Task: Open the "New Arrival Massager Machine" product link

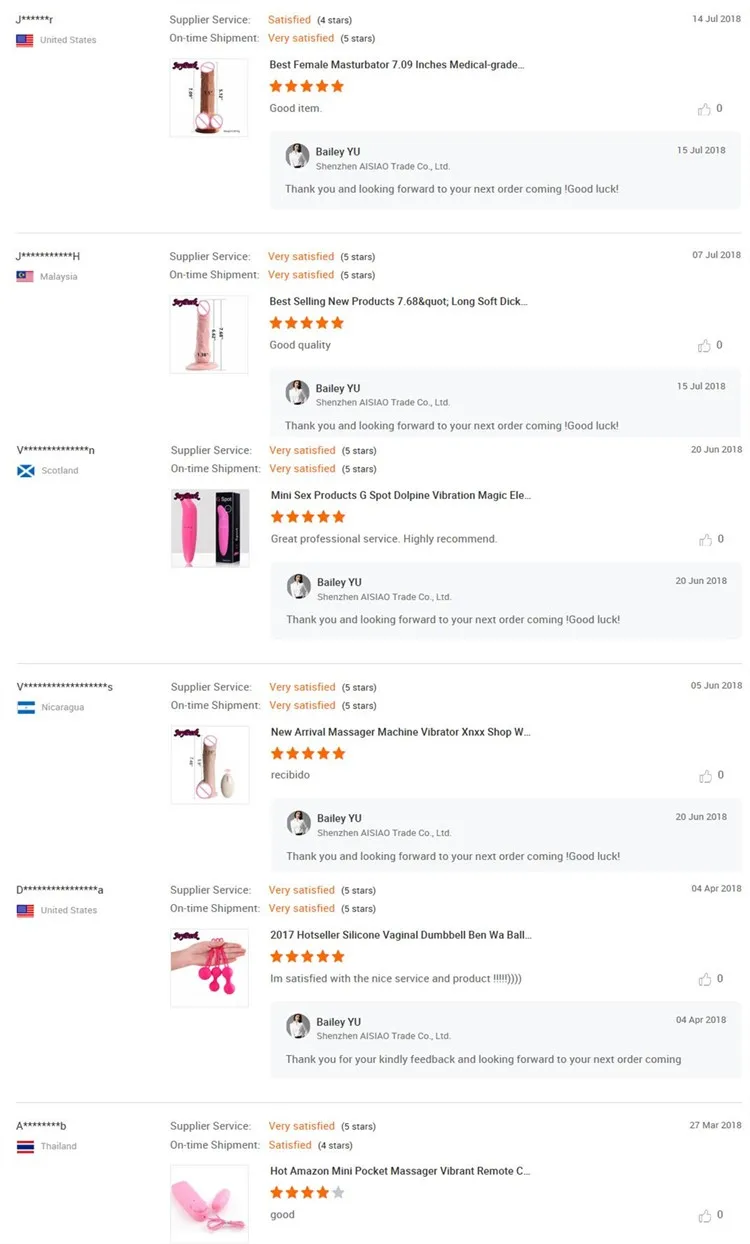Action: click(x=400, y=732)
